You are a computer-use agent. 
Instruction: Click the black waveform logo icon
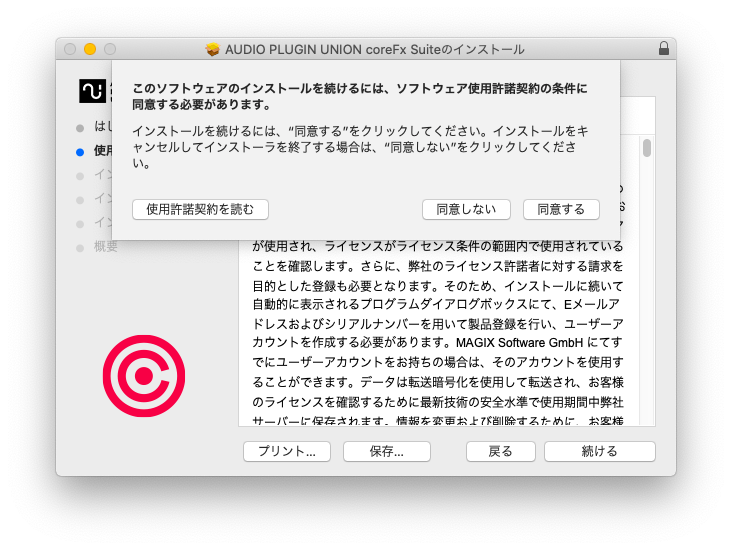coord(92,91)
